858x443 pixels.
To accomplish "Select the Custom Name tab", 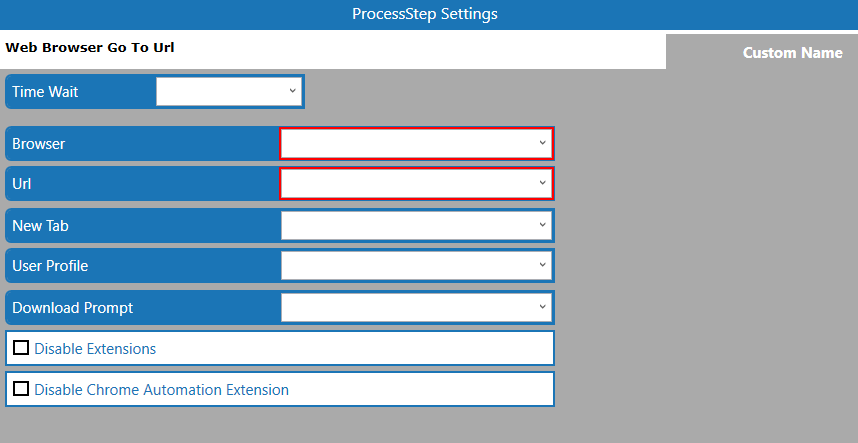I will tap(792, 53).
